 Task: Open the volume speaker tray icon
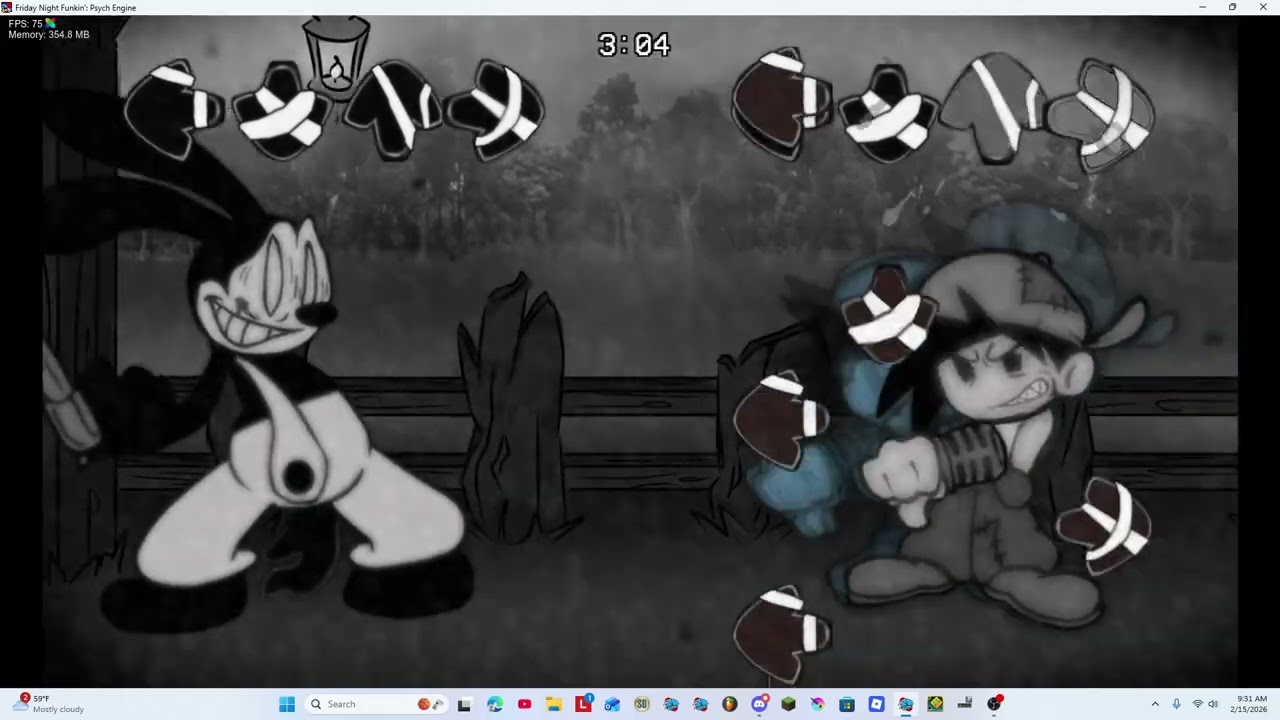coord(1213,704)
